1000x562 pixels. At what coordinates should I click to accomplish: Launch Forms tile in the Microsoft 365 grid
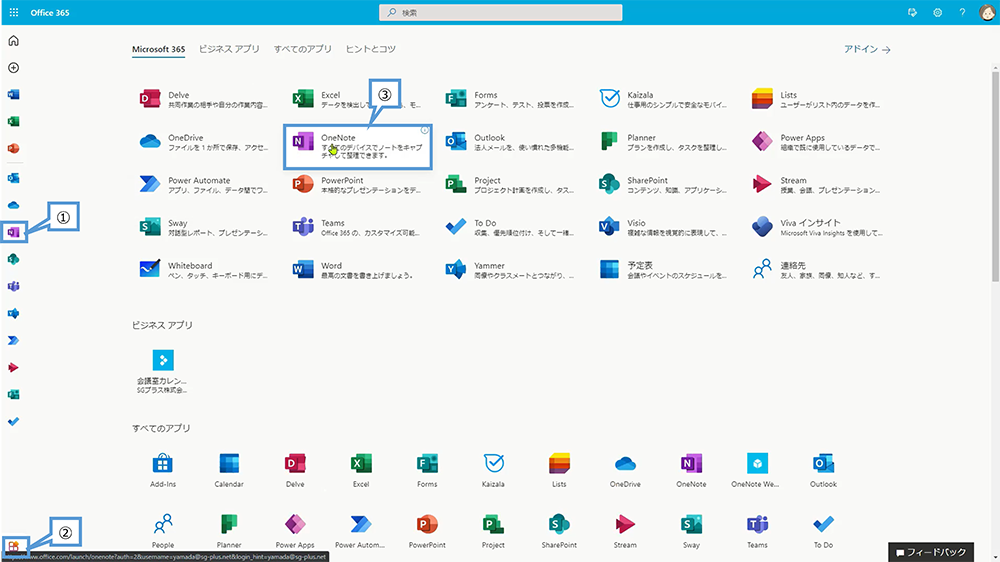click(510, 99)
